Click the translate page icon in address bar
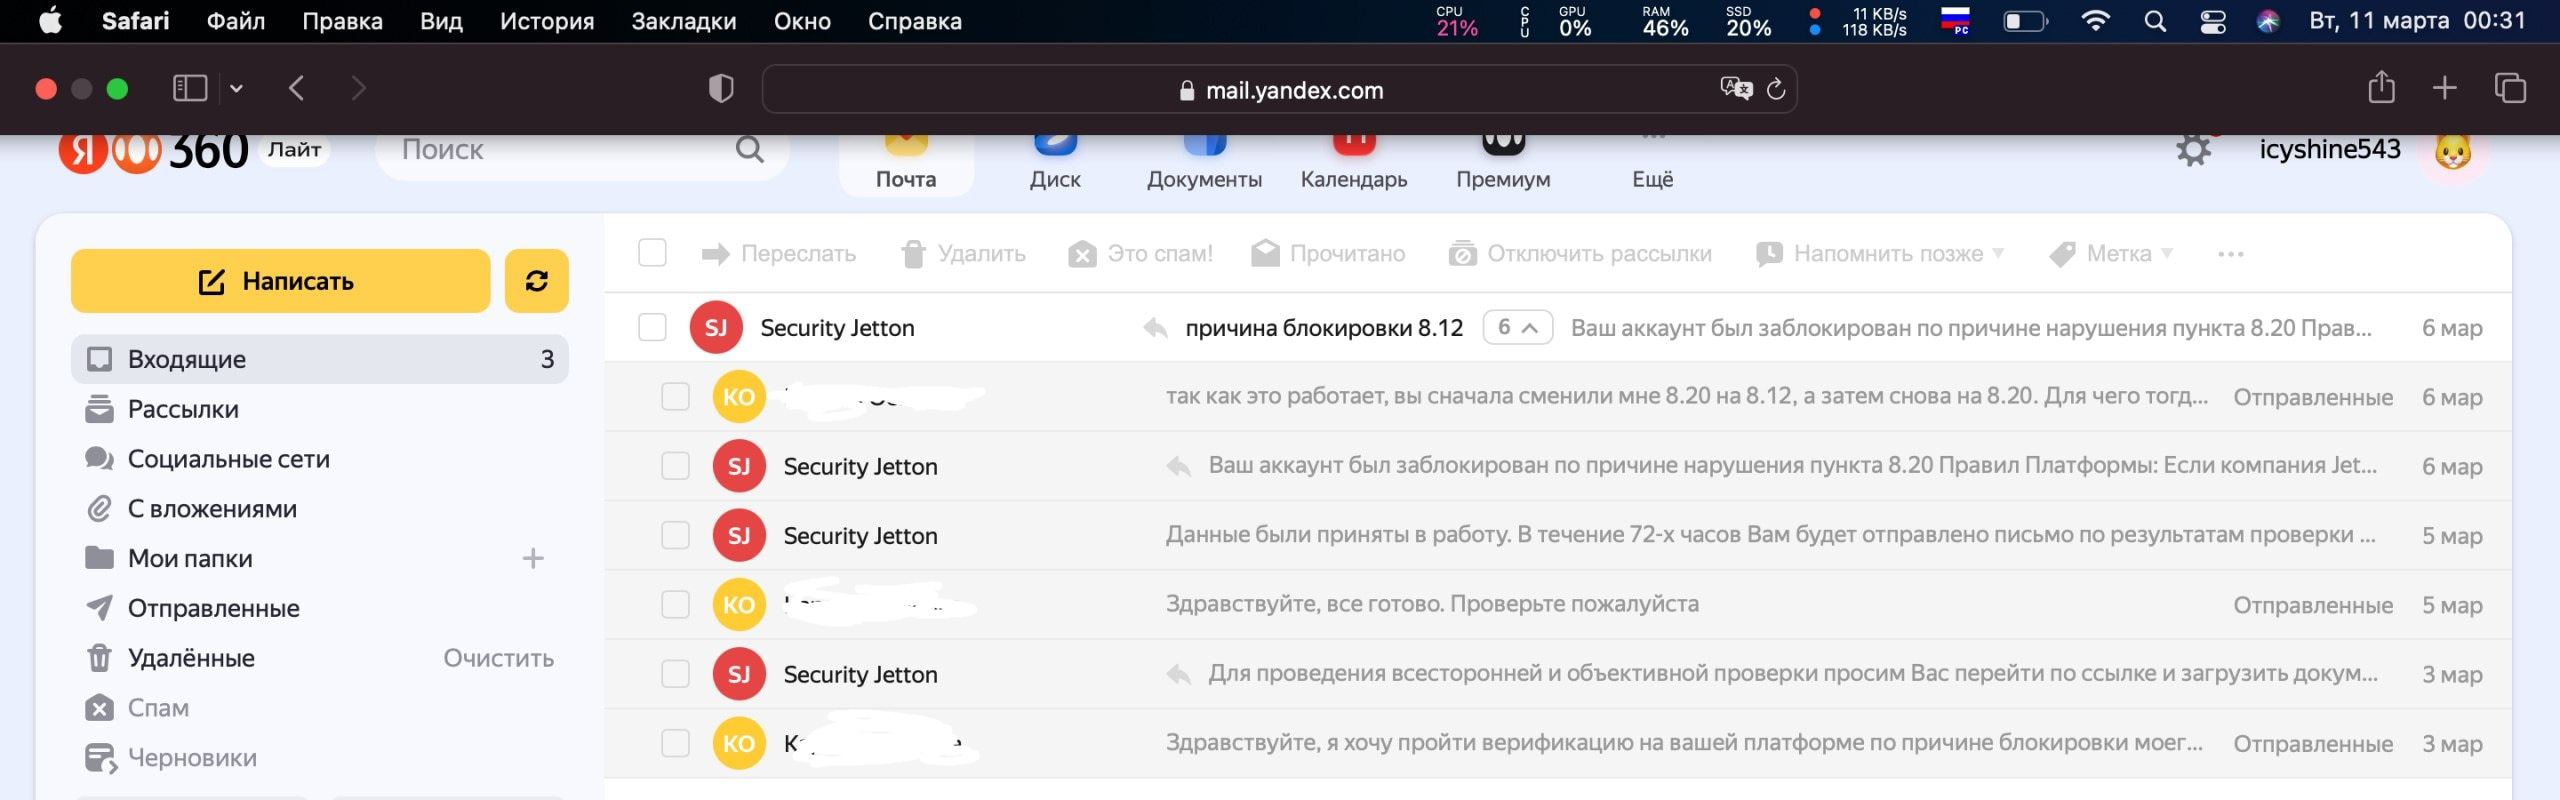Viewport: 2560px width, 800px height. [x=1736, y=89]
